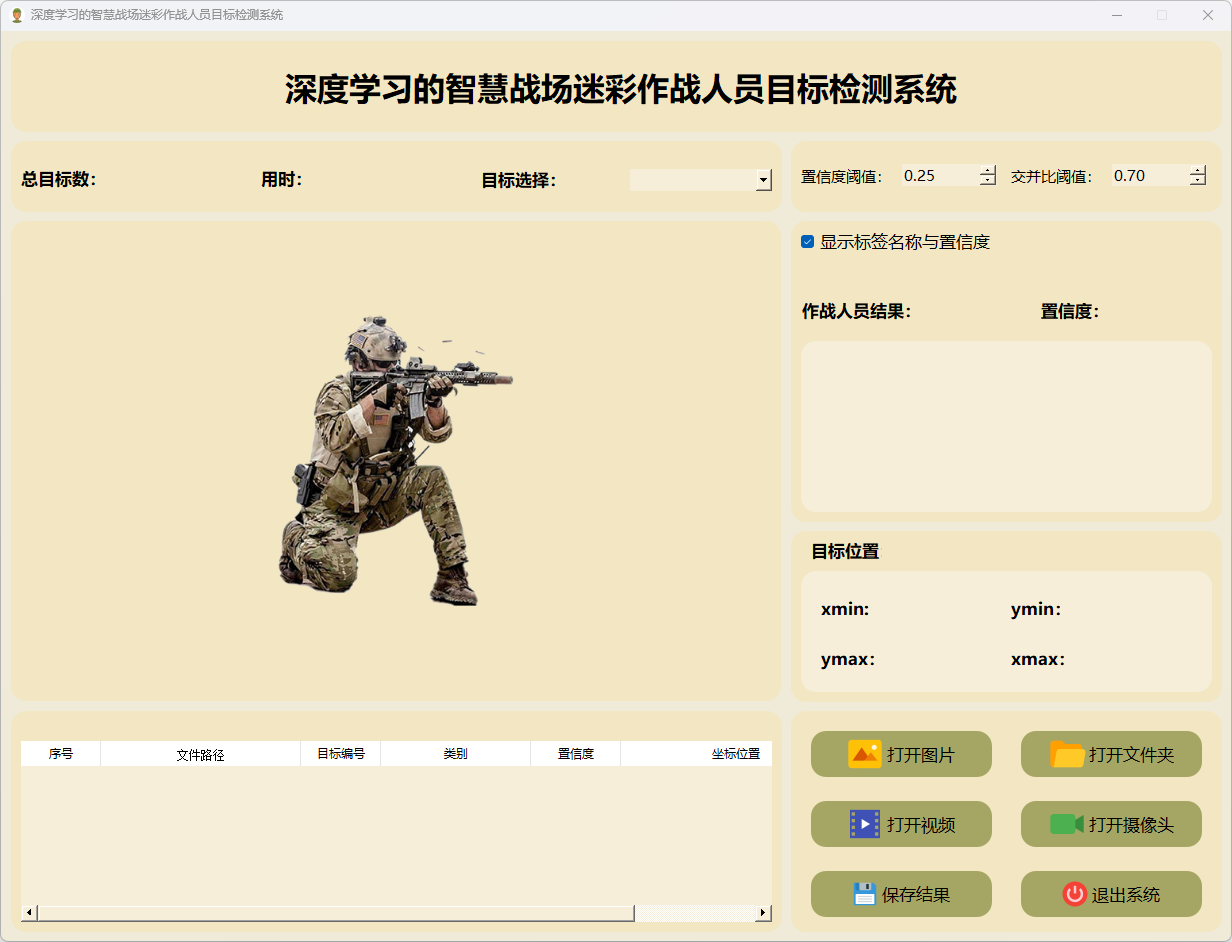Click the 类别 column header in table

pos(455,754)
